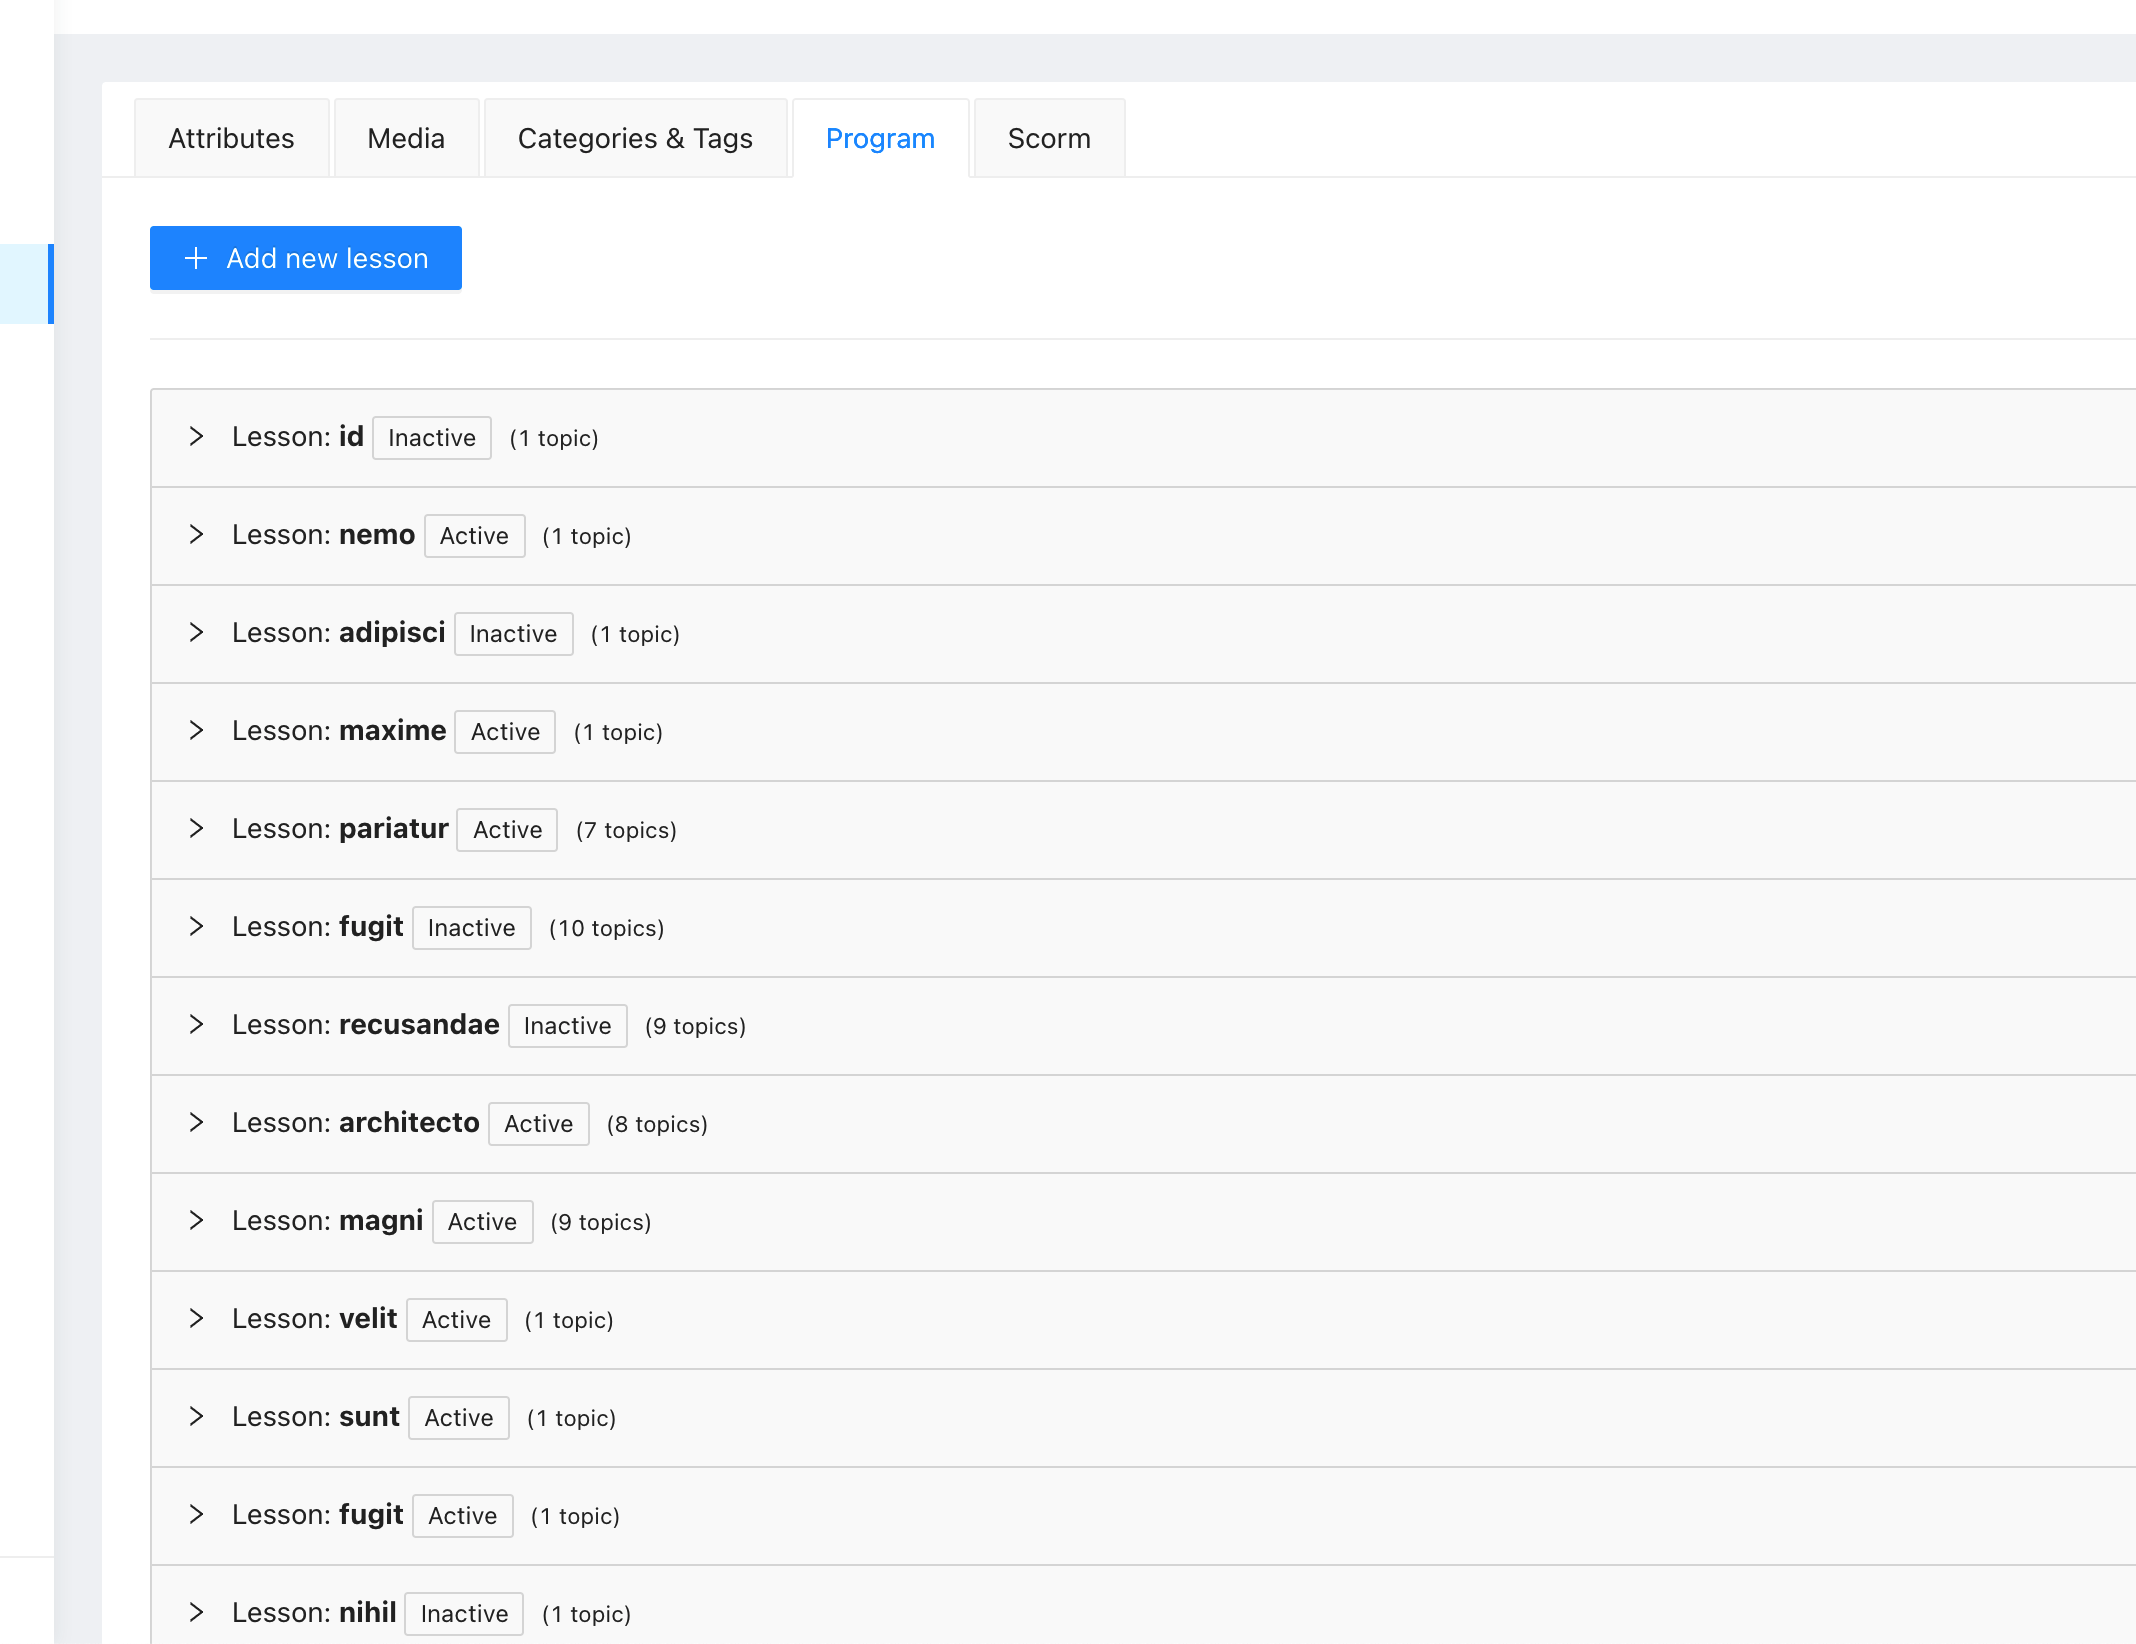The height and width of the screenshot is (1644, 2136).
Task: Open the Categories & Tags tab
Action: click(x=635, y=138)
